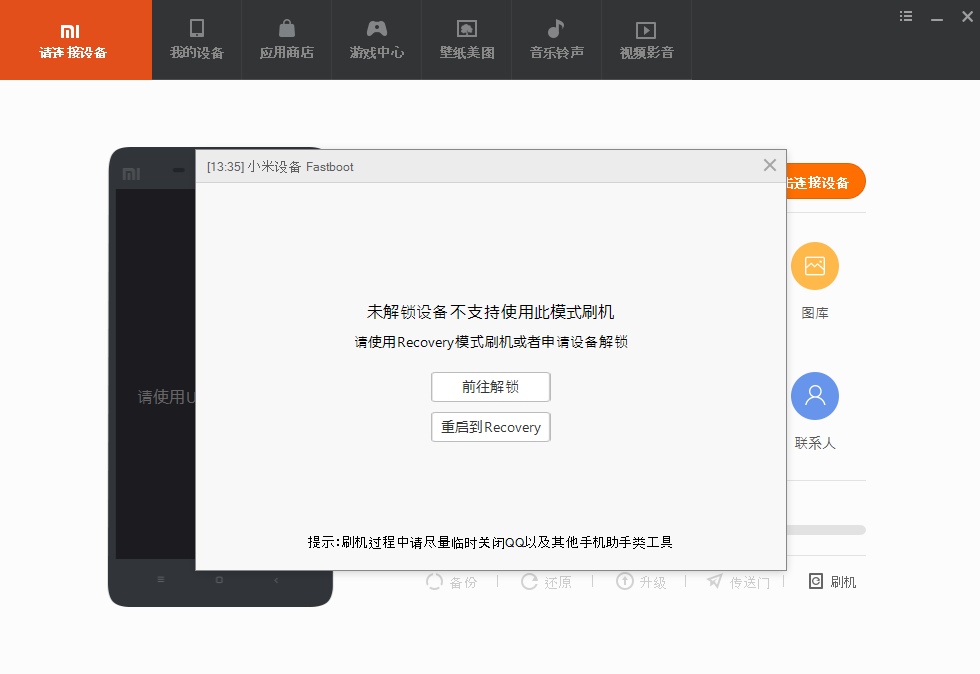This screenshot has width=980, height=674.
Task: Open the 图库 gallery icon
Action: click(x=814, y=266)
